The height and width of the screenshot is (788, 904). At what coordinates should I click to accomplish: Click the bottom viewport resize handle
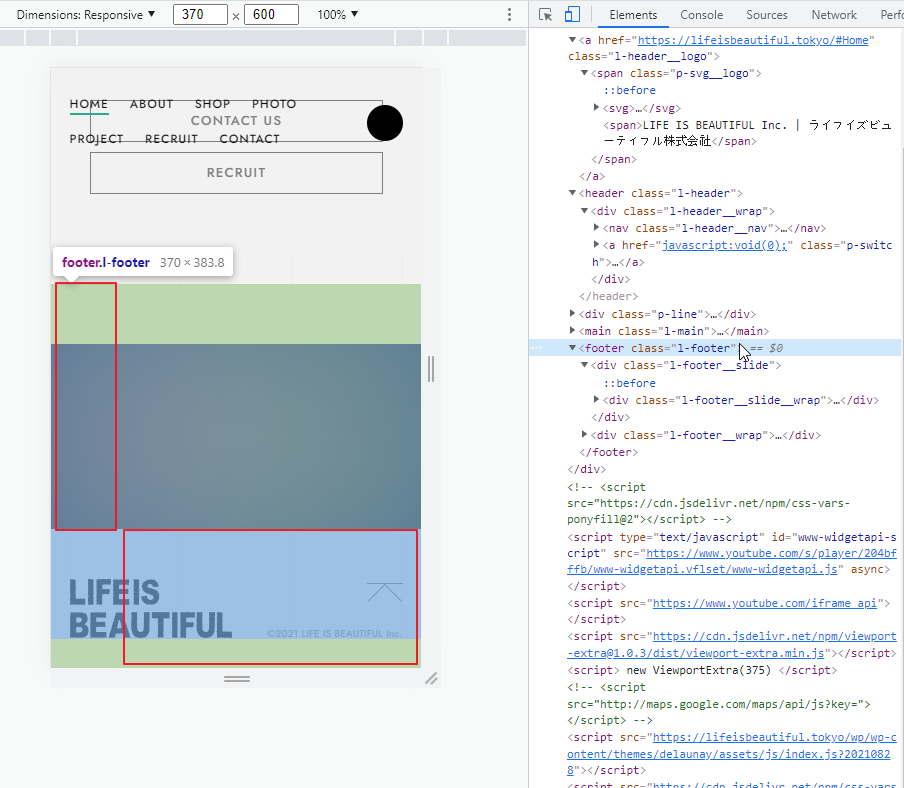click(x=237, y=679)
